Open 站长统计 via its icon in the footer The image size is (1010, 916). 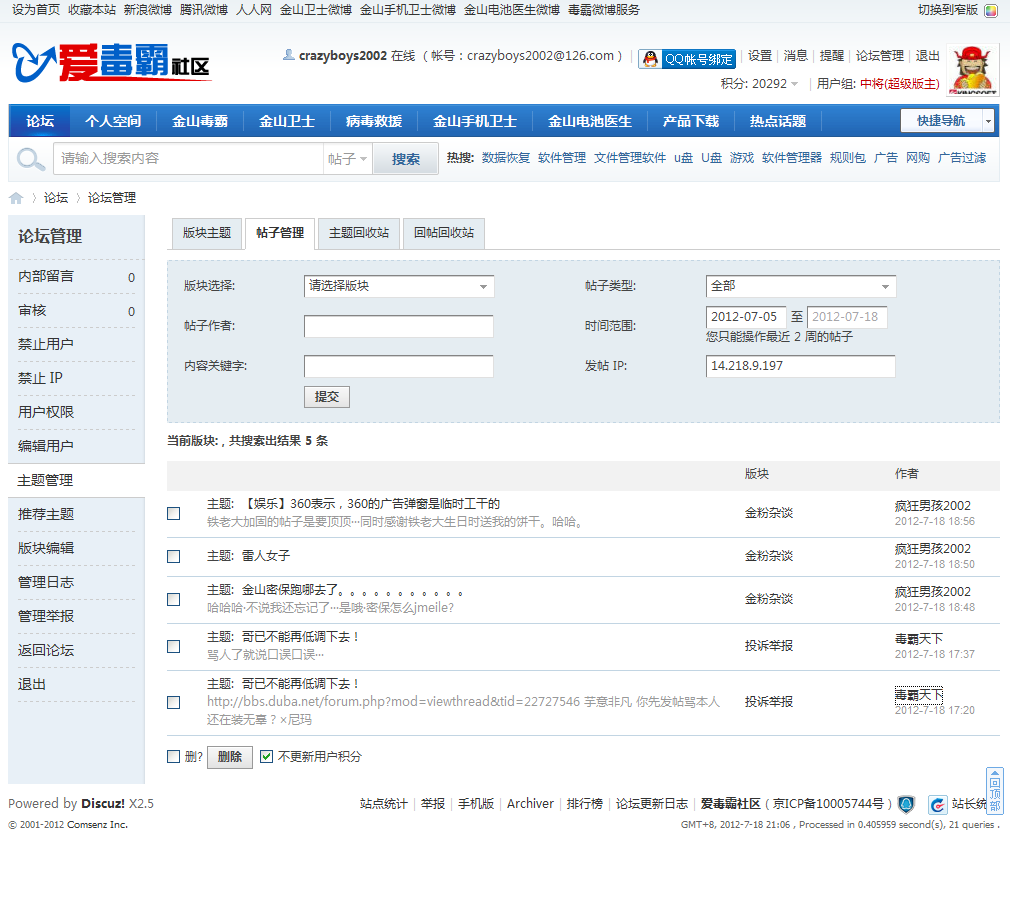[938, 804]
